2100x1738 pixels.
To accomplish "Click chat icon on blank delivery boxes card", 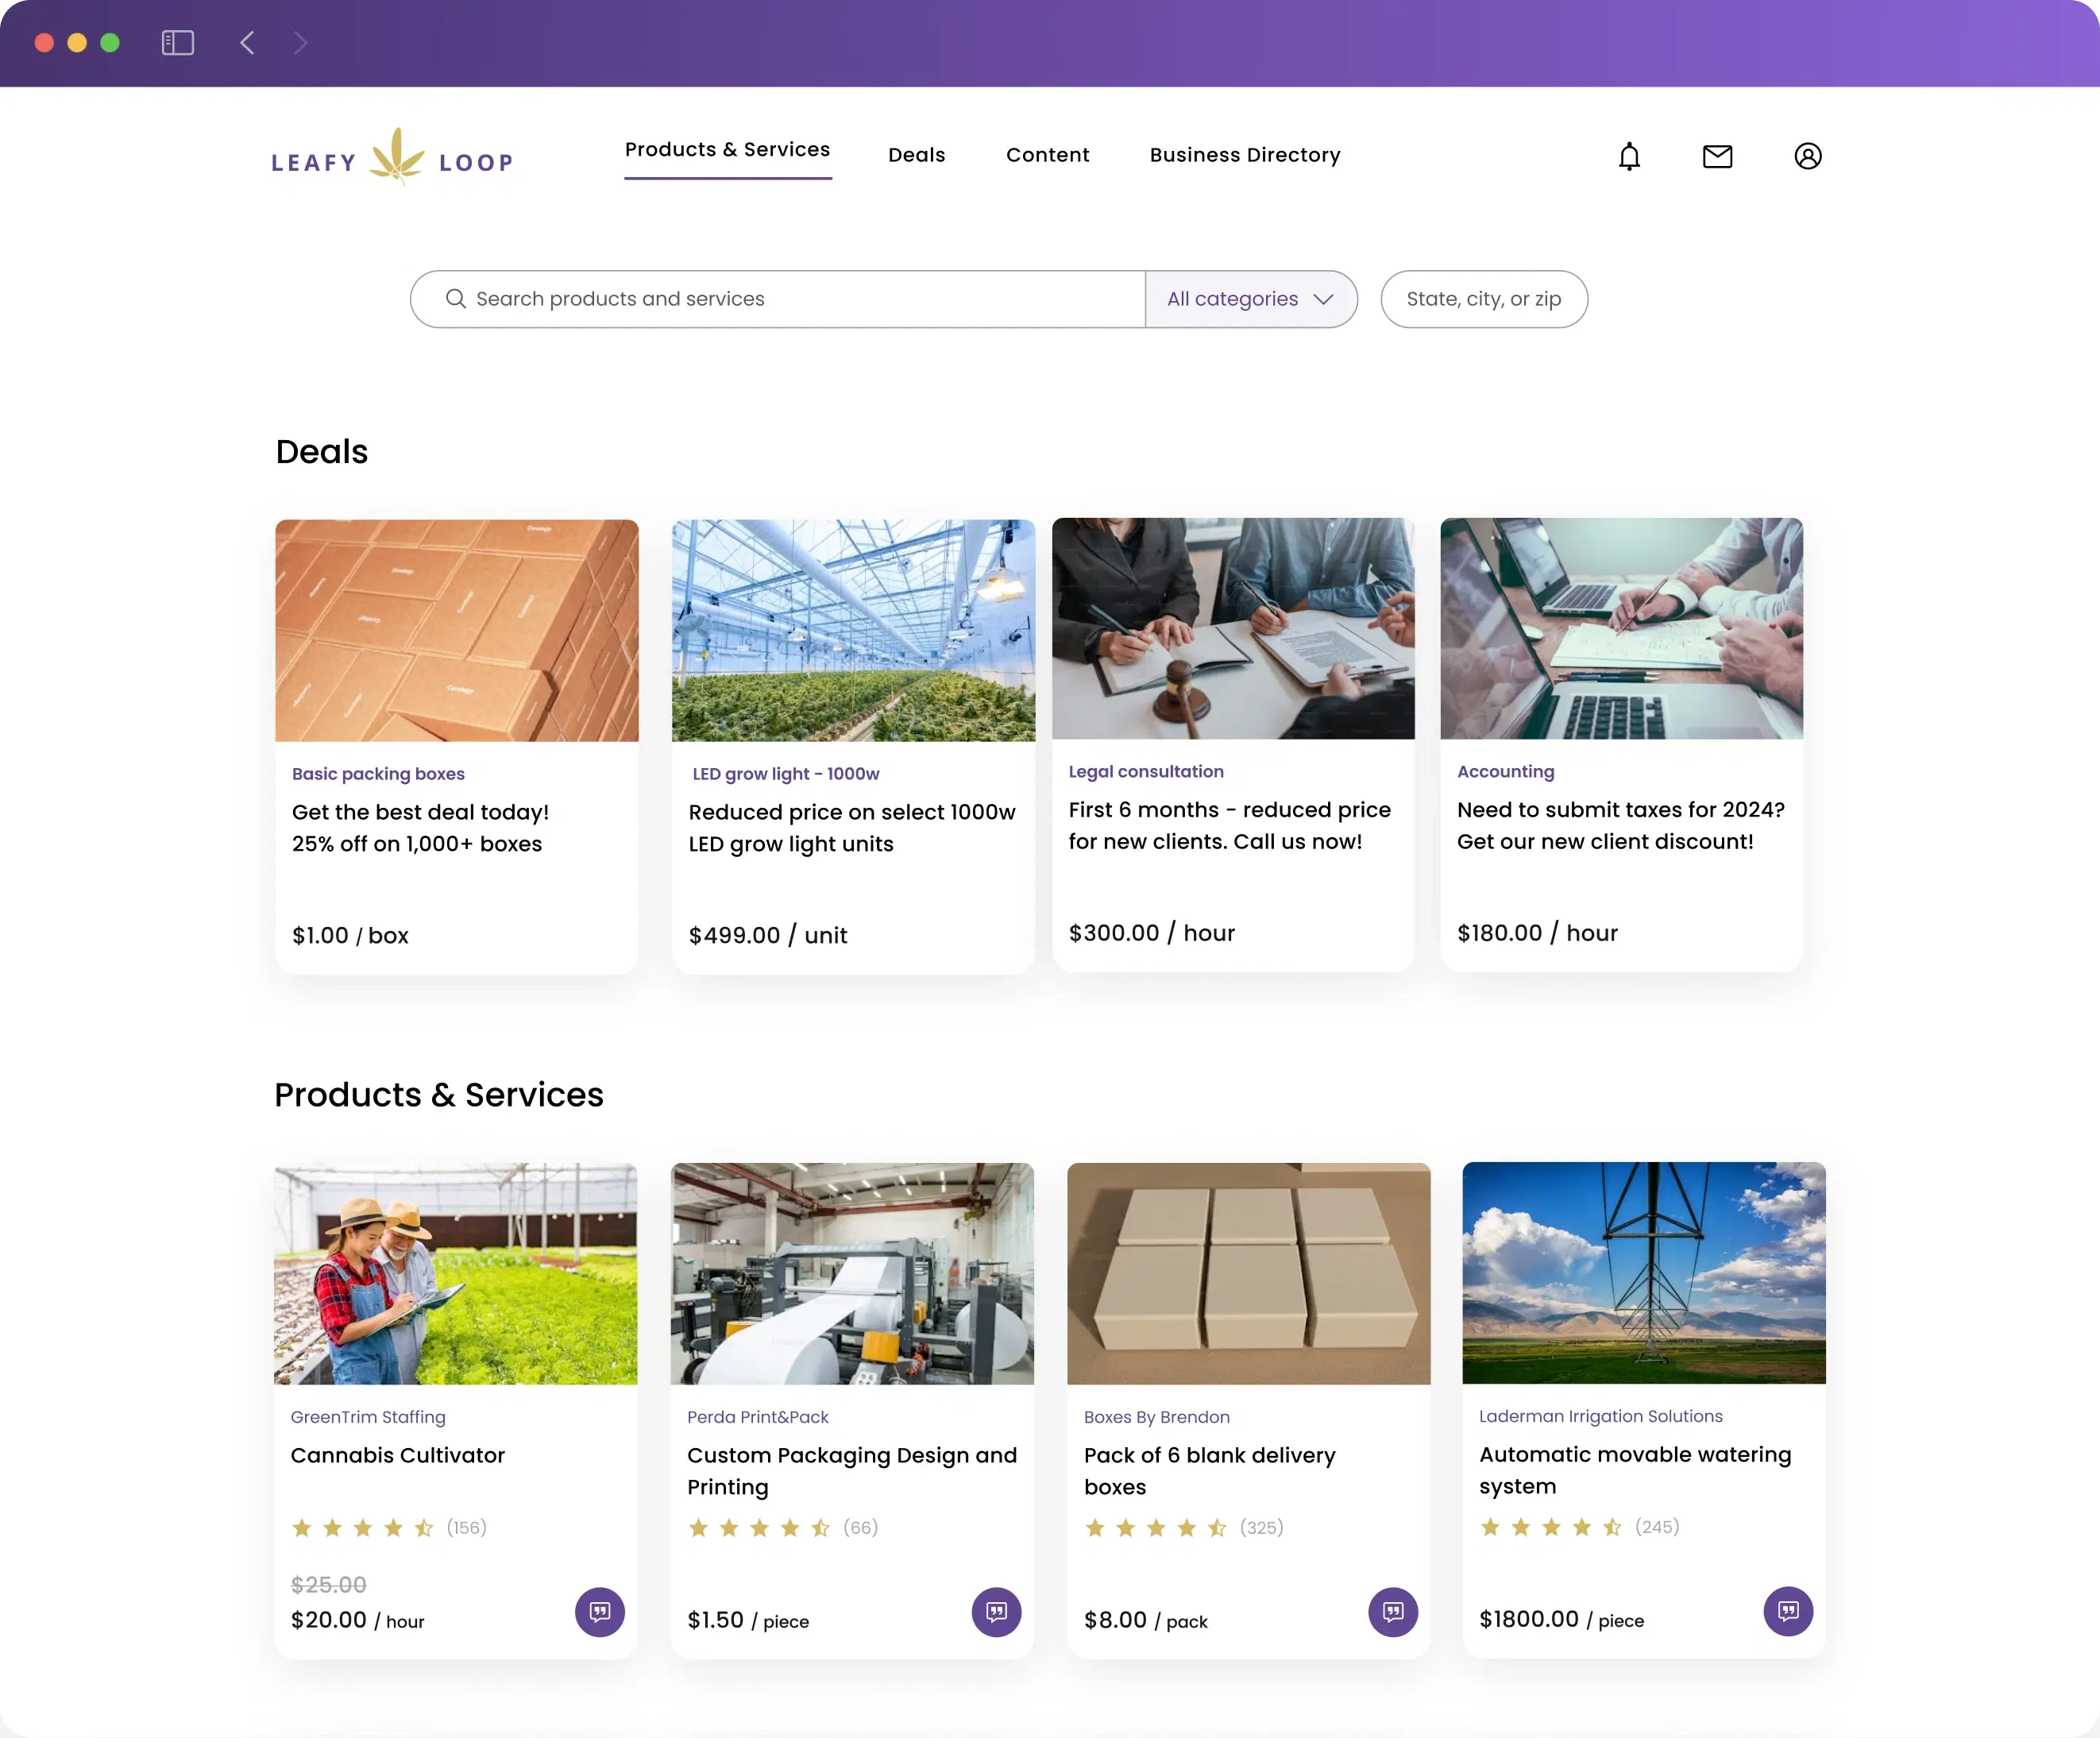I will [x=1392, y=1611].
